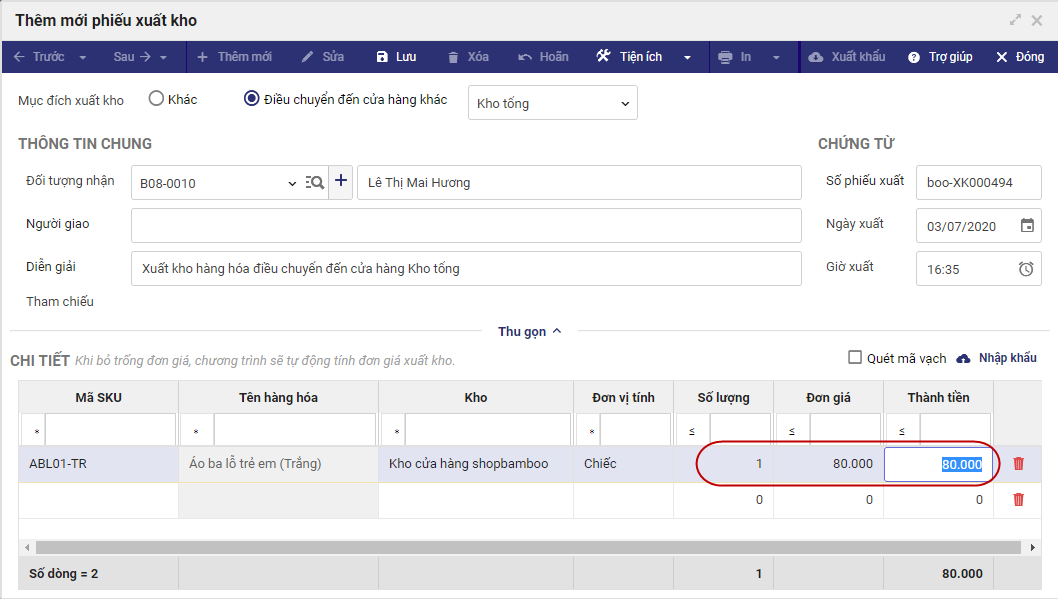
Task: Enable the Quét mã vạch checkbox
Action: 855,358
